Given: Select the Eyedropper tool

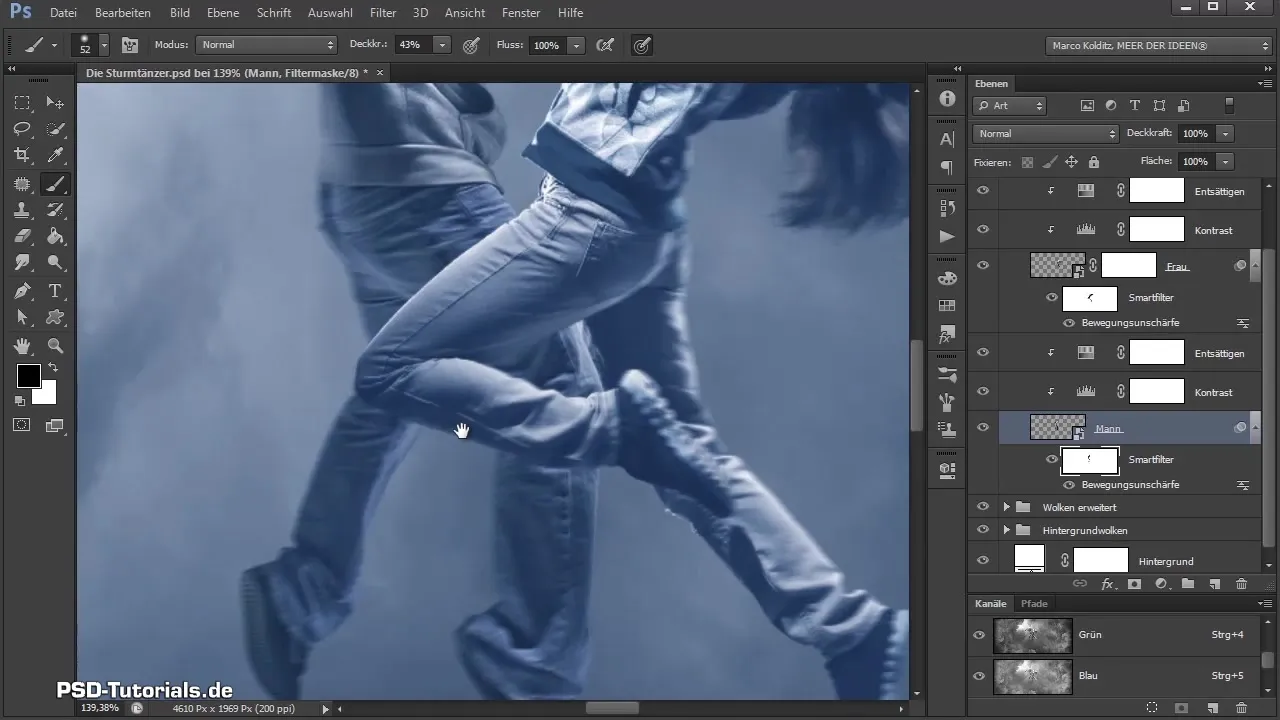Looking at the screenshot, I should point(56,155).
